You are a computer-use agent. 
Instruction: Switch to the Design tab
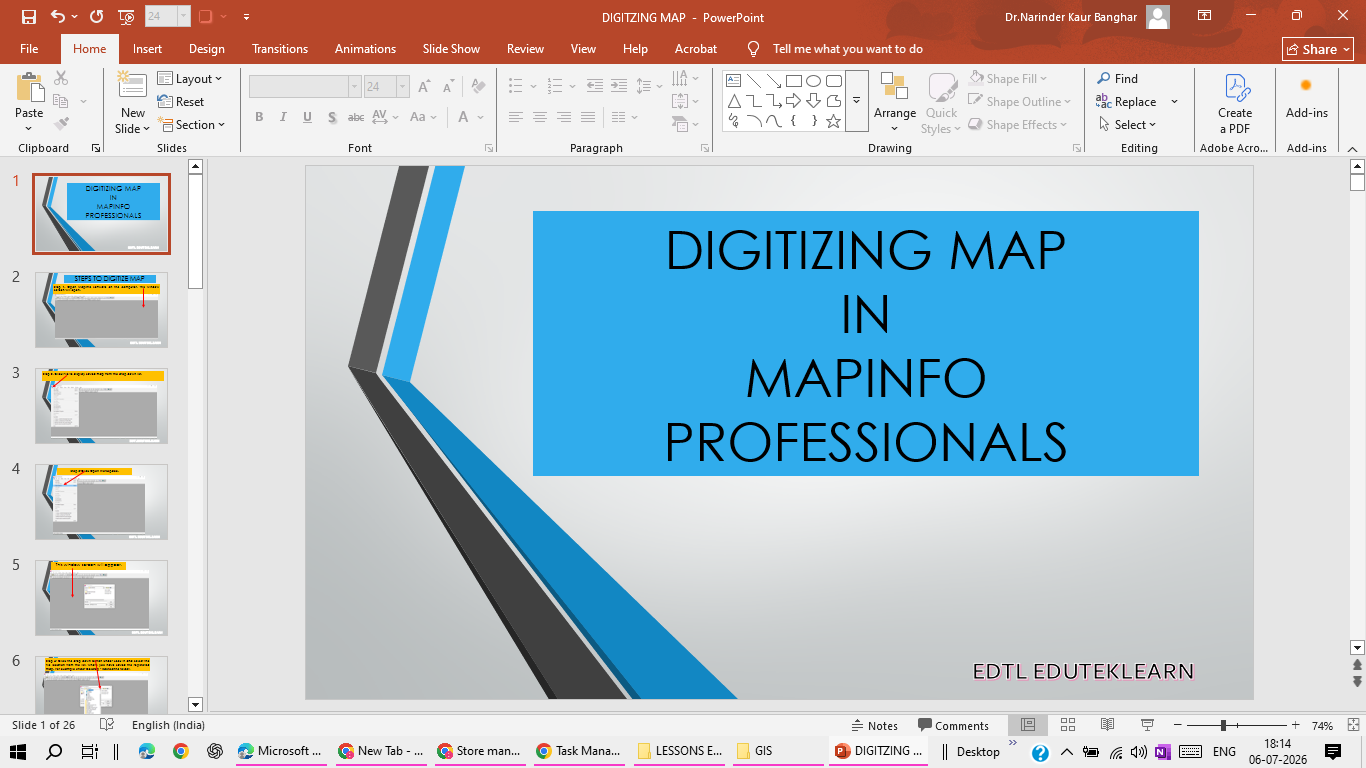[x=207, y=49]
